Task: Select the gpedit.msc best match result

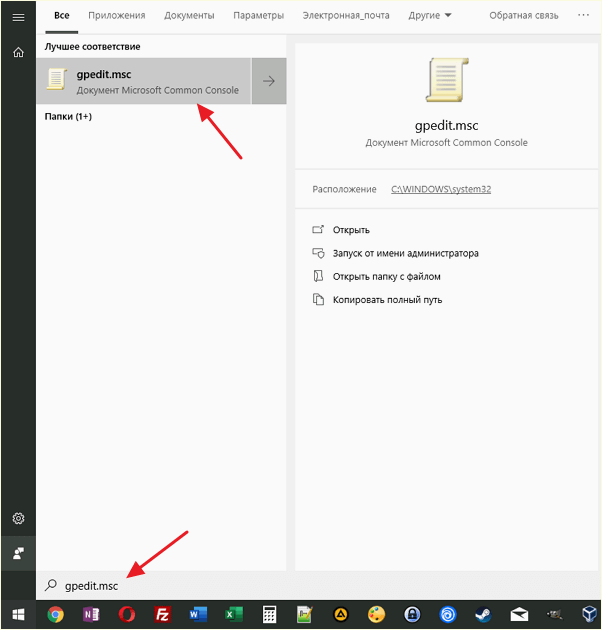Action: [144, 81]
